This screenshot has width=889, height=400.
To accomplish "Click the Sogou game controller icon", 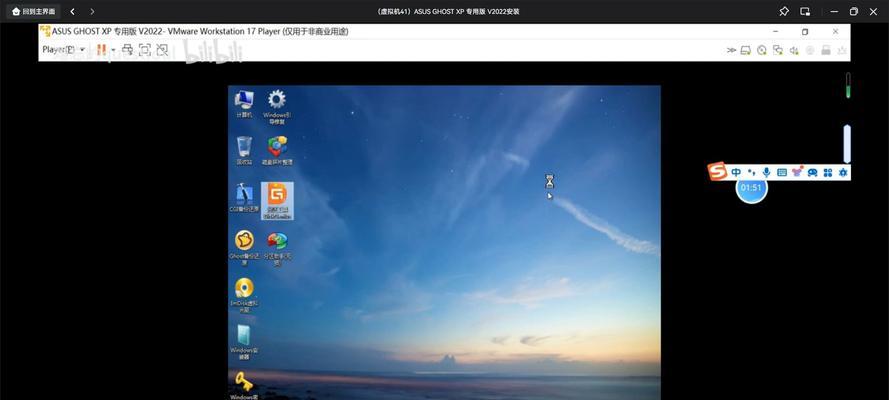I will point(812,172).
